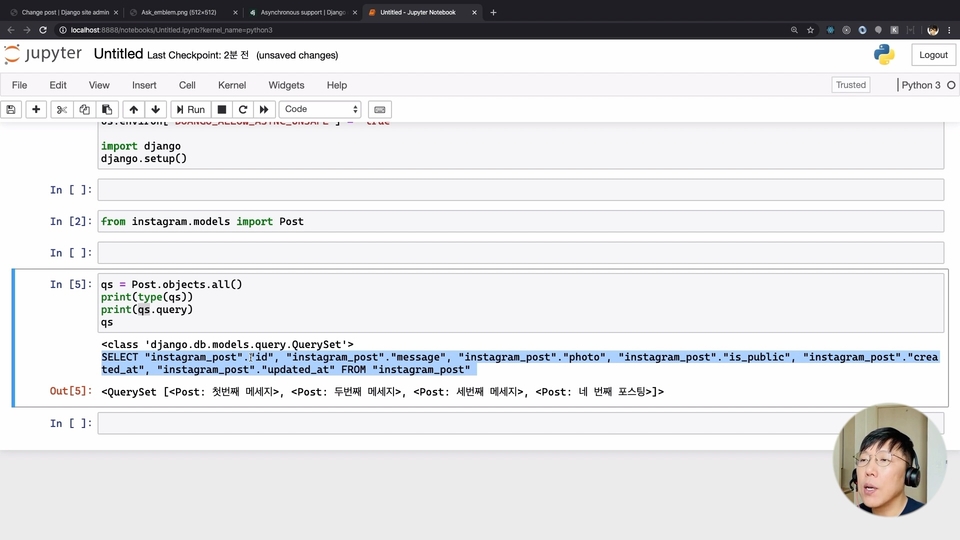Screen dimensions: 960x540
Task: Insert a cell below with plus icon
Action: (x=36, y=110)
